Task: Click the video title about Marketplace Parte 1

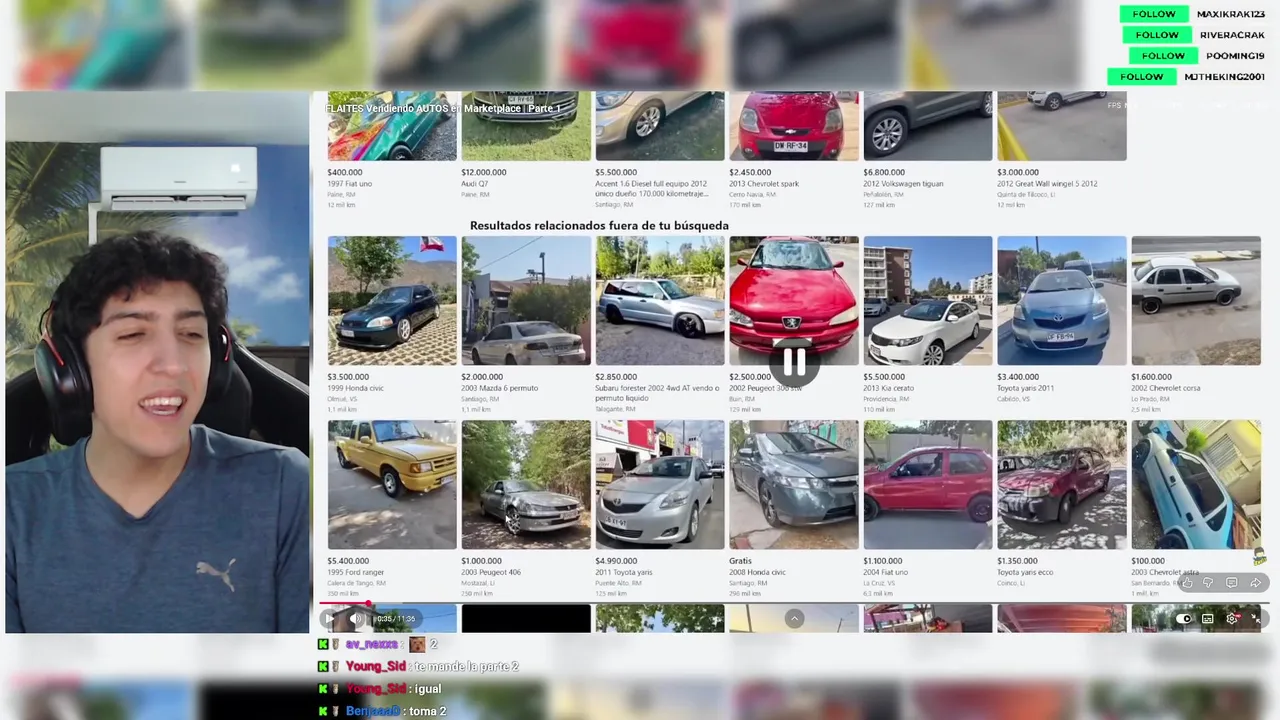Action: (x=443, y=108)
